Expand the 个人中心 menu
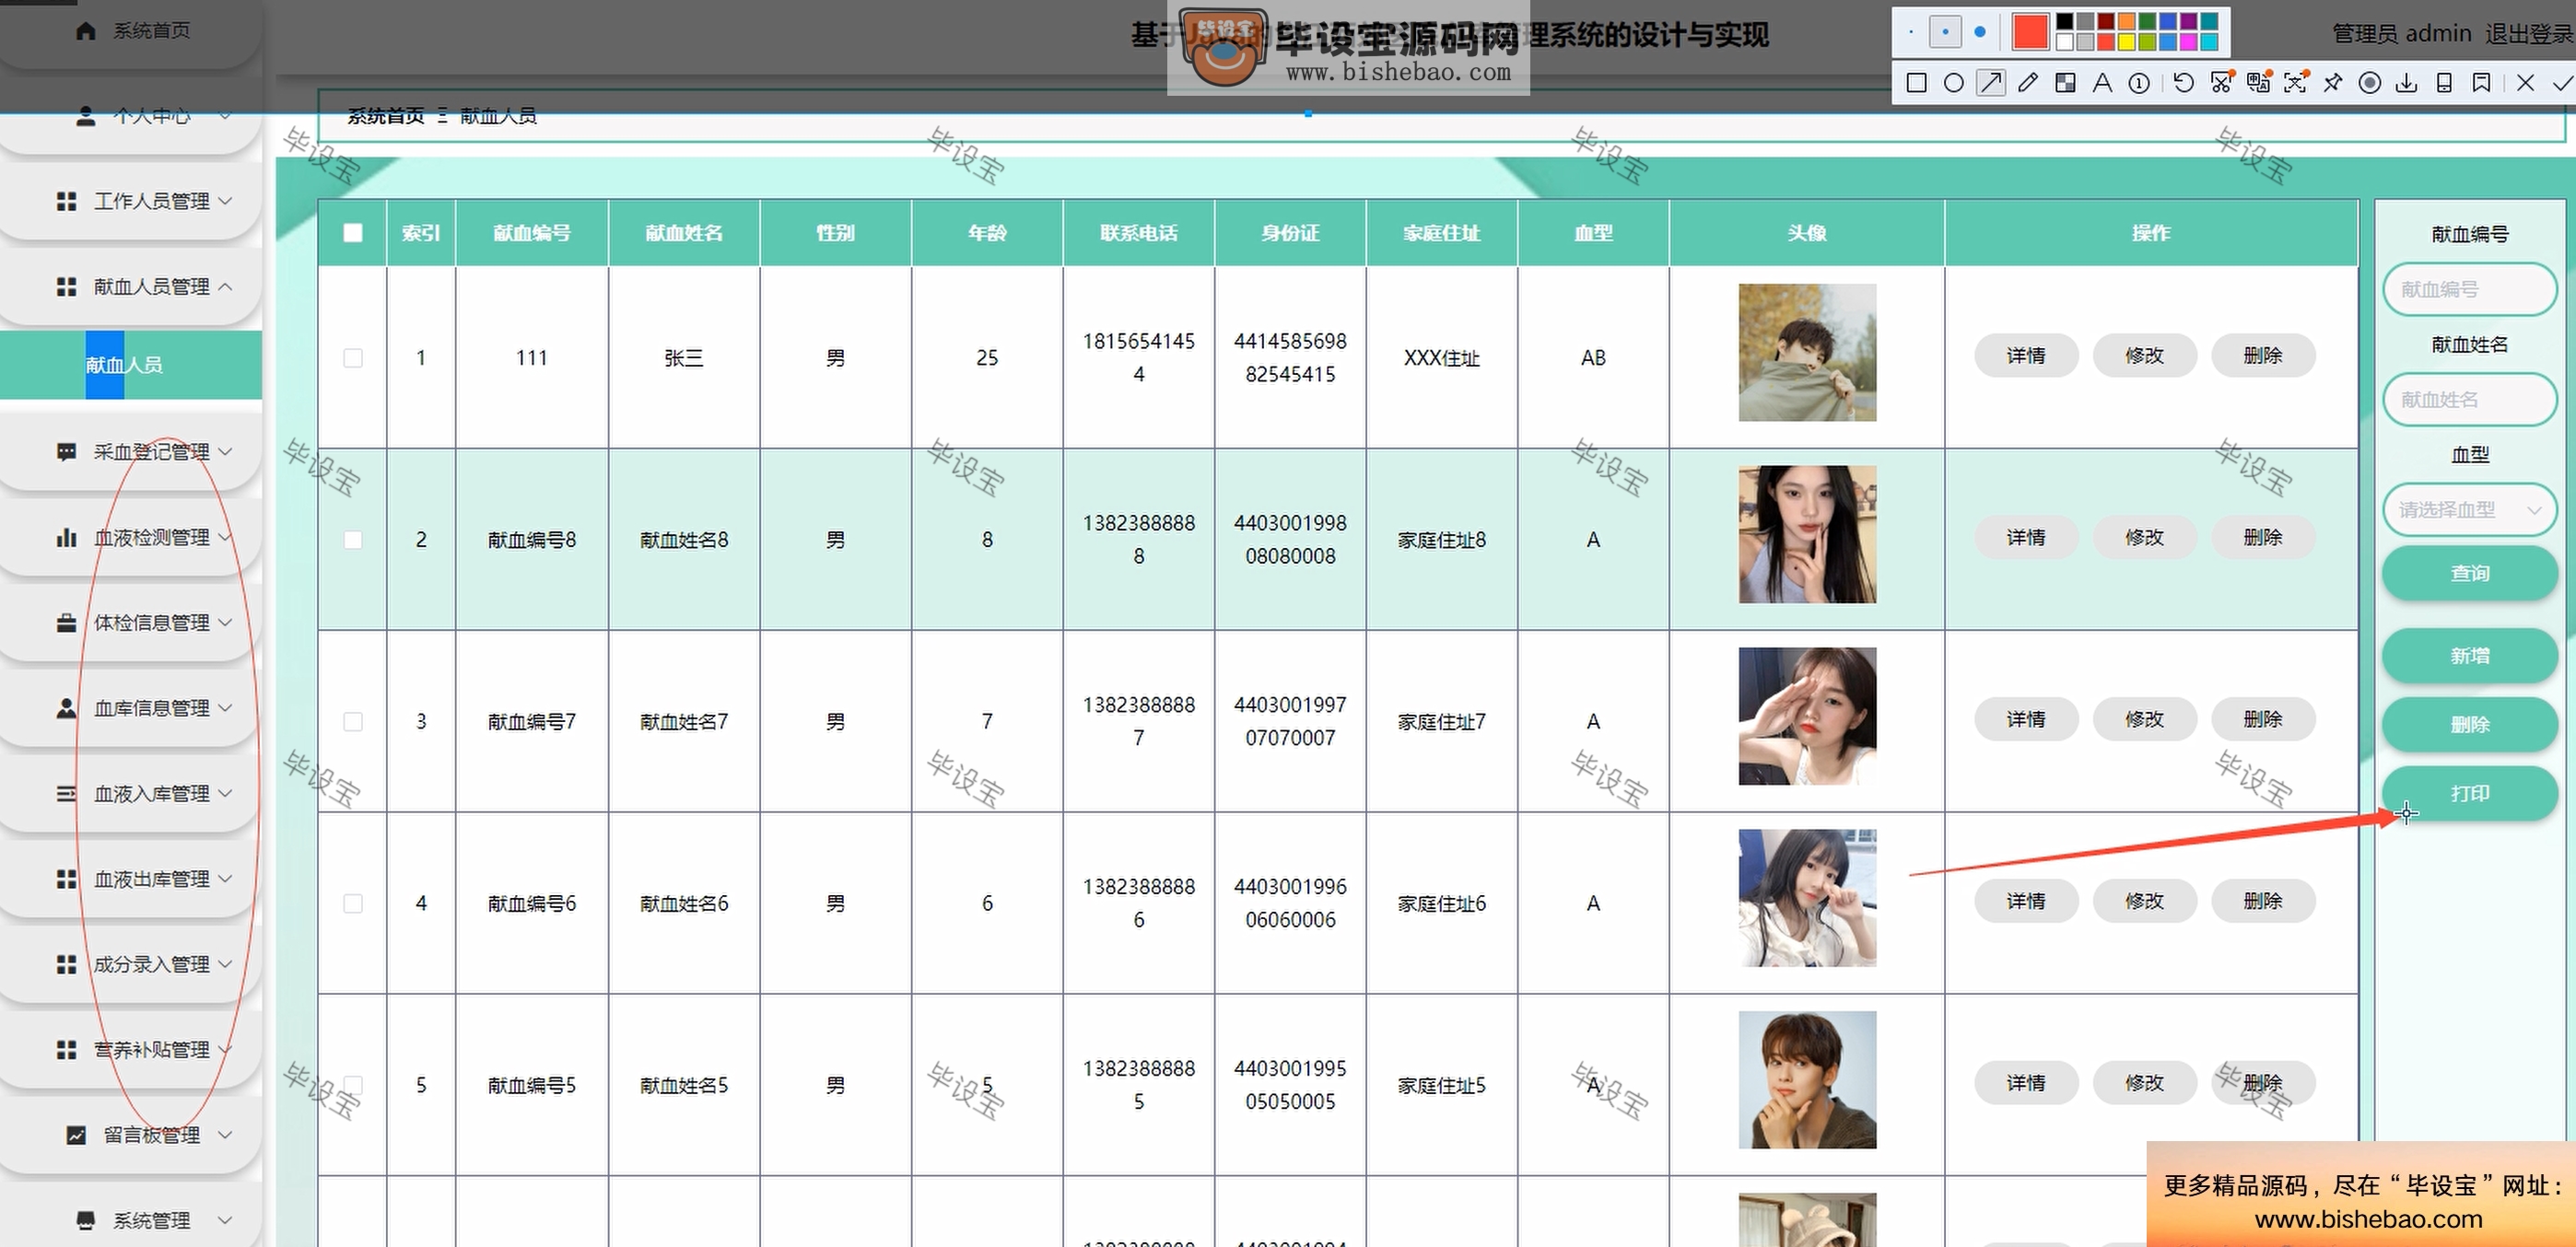This screenshot has width=2576, height=1247. (131, 116)
